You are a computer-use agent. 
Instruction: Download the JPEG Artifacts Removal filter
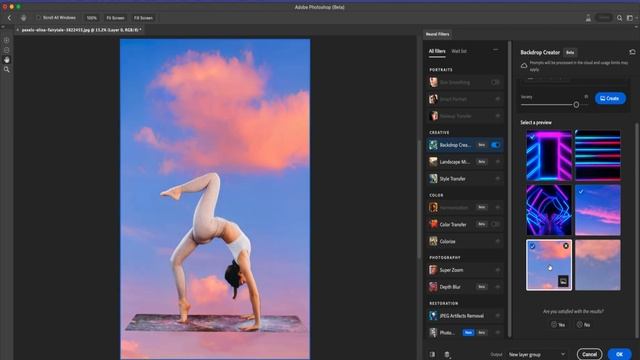pyautogui.click(x=498, y=316)
